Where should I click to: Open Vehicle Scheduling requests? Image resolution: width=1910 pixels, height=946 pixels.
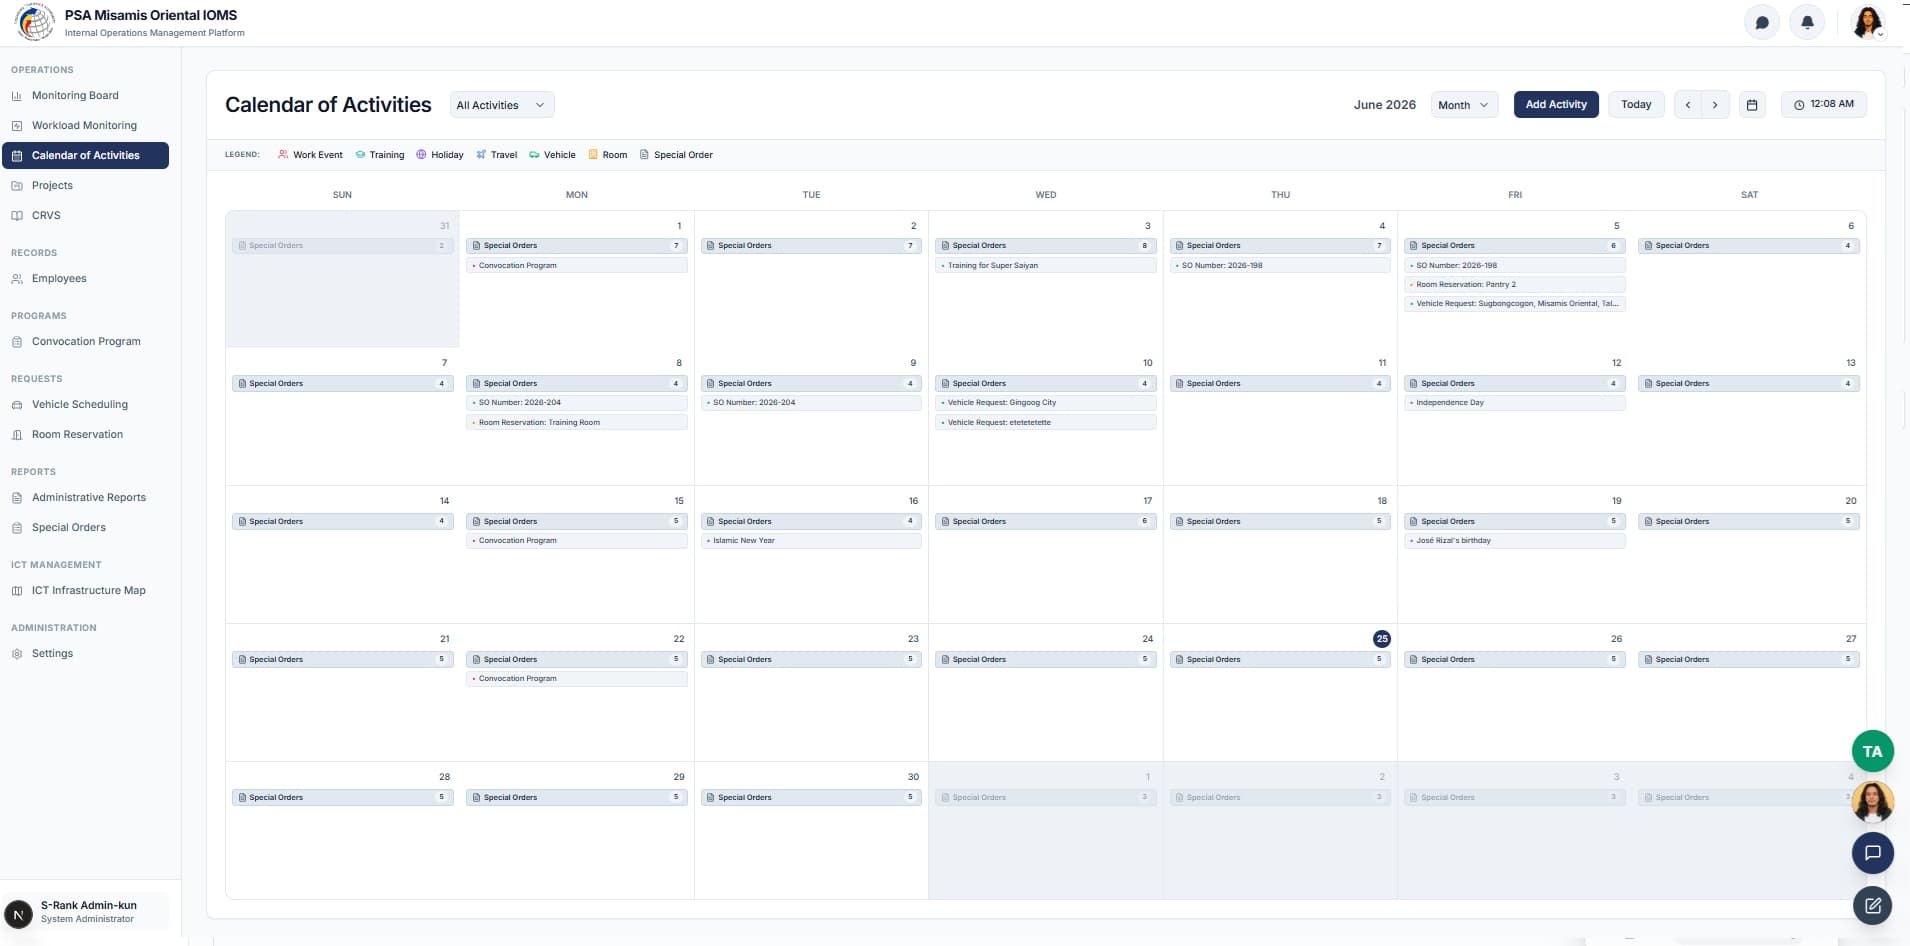point(85,405)
